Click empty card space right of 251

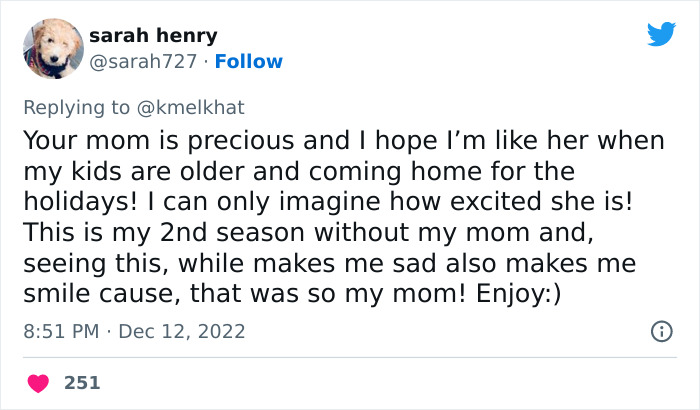[400, 382]
